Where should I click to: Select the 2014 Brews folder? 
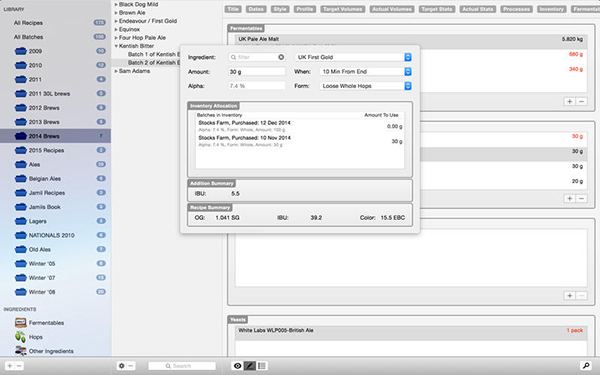pos(55,136)
